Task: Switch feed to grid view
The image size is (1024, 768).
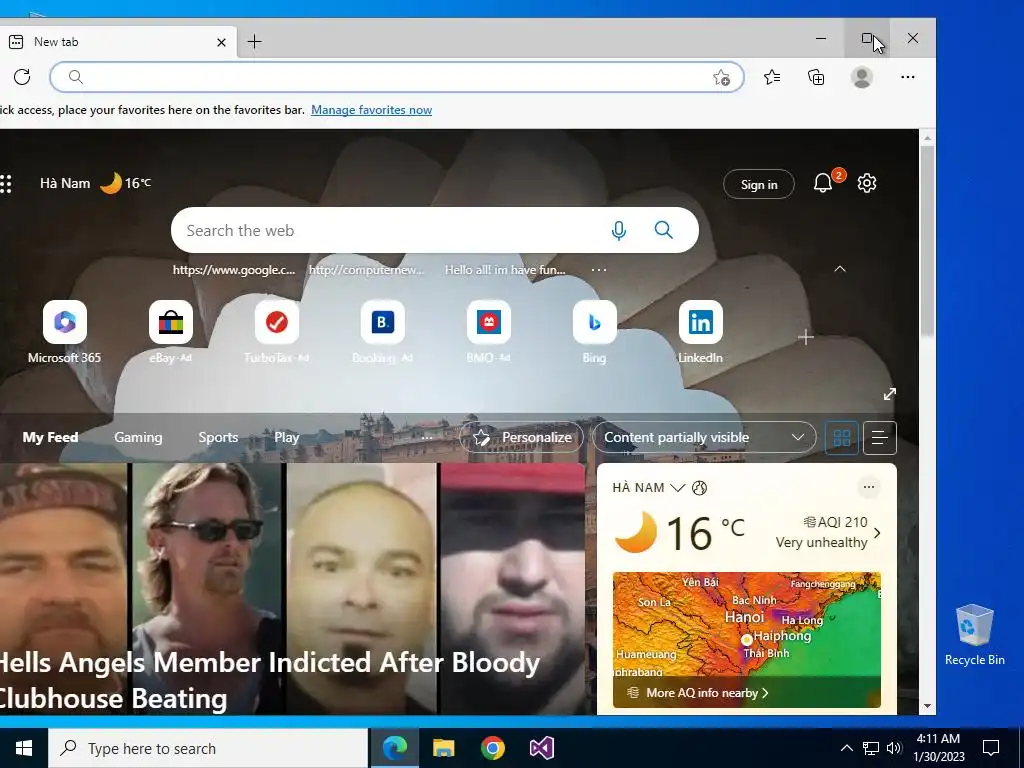Action: click(x=842, y=438)
